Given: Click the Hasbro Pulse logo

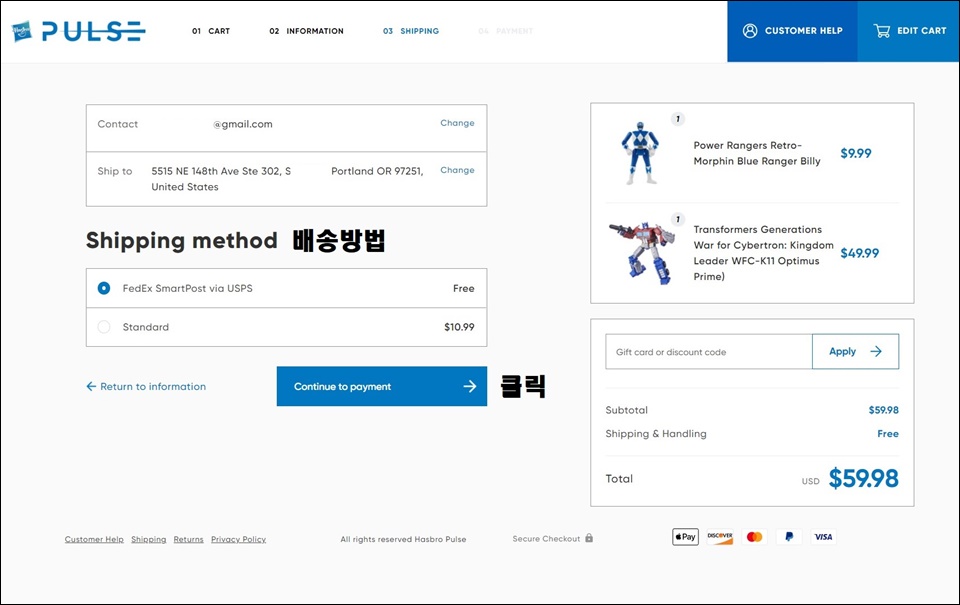Looking at the screenshot, I should [78, 31].
